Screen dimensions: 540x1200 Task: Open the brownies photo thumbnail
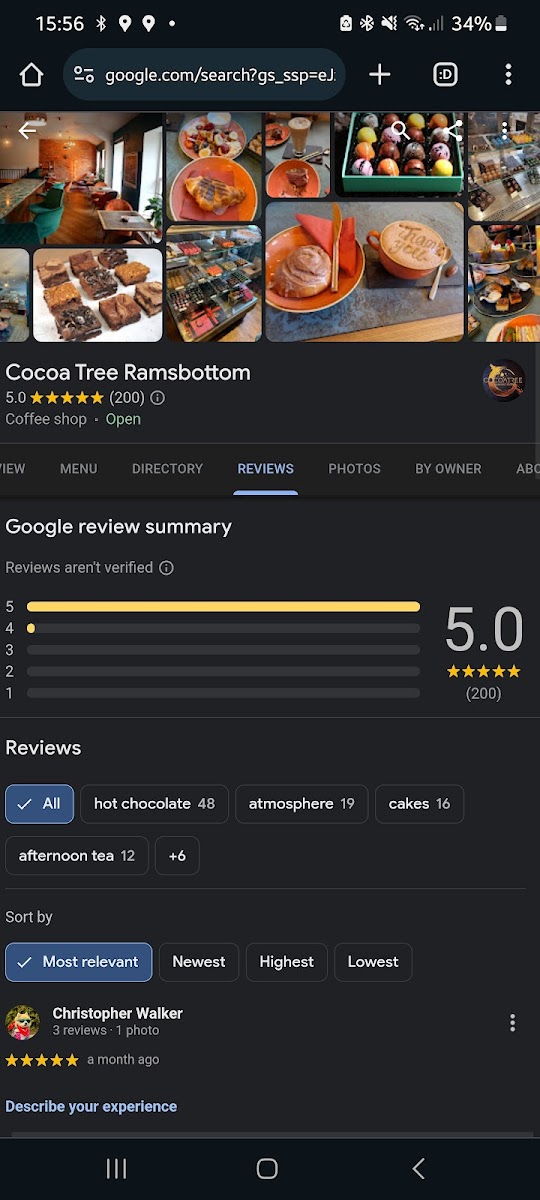pos(98,295)
